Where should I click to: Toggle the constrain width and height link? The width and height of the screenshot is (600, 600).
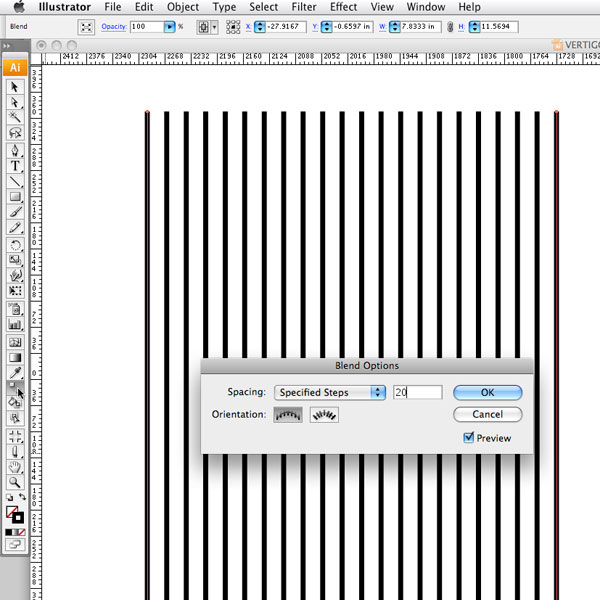click(x=449, y=25)
